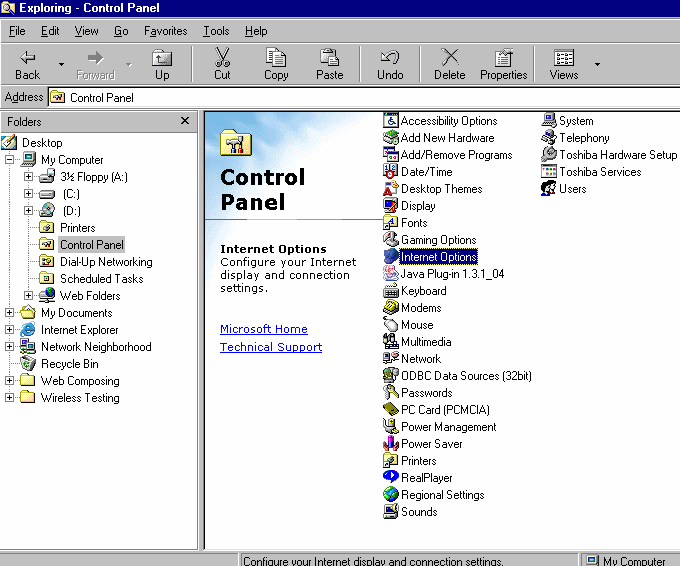Select the Sounds icon
The image size is (680, 566).
click(x=390, y=511)
